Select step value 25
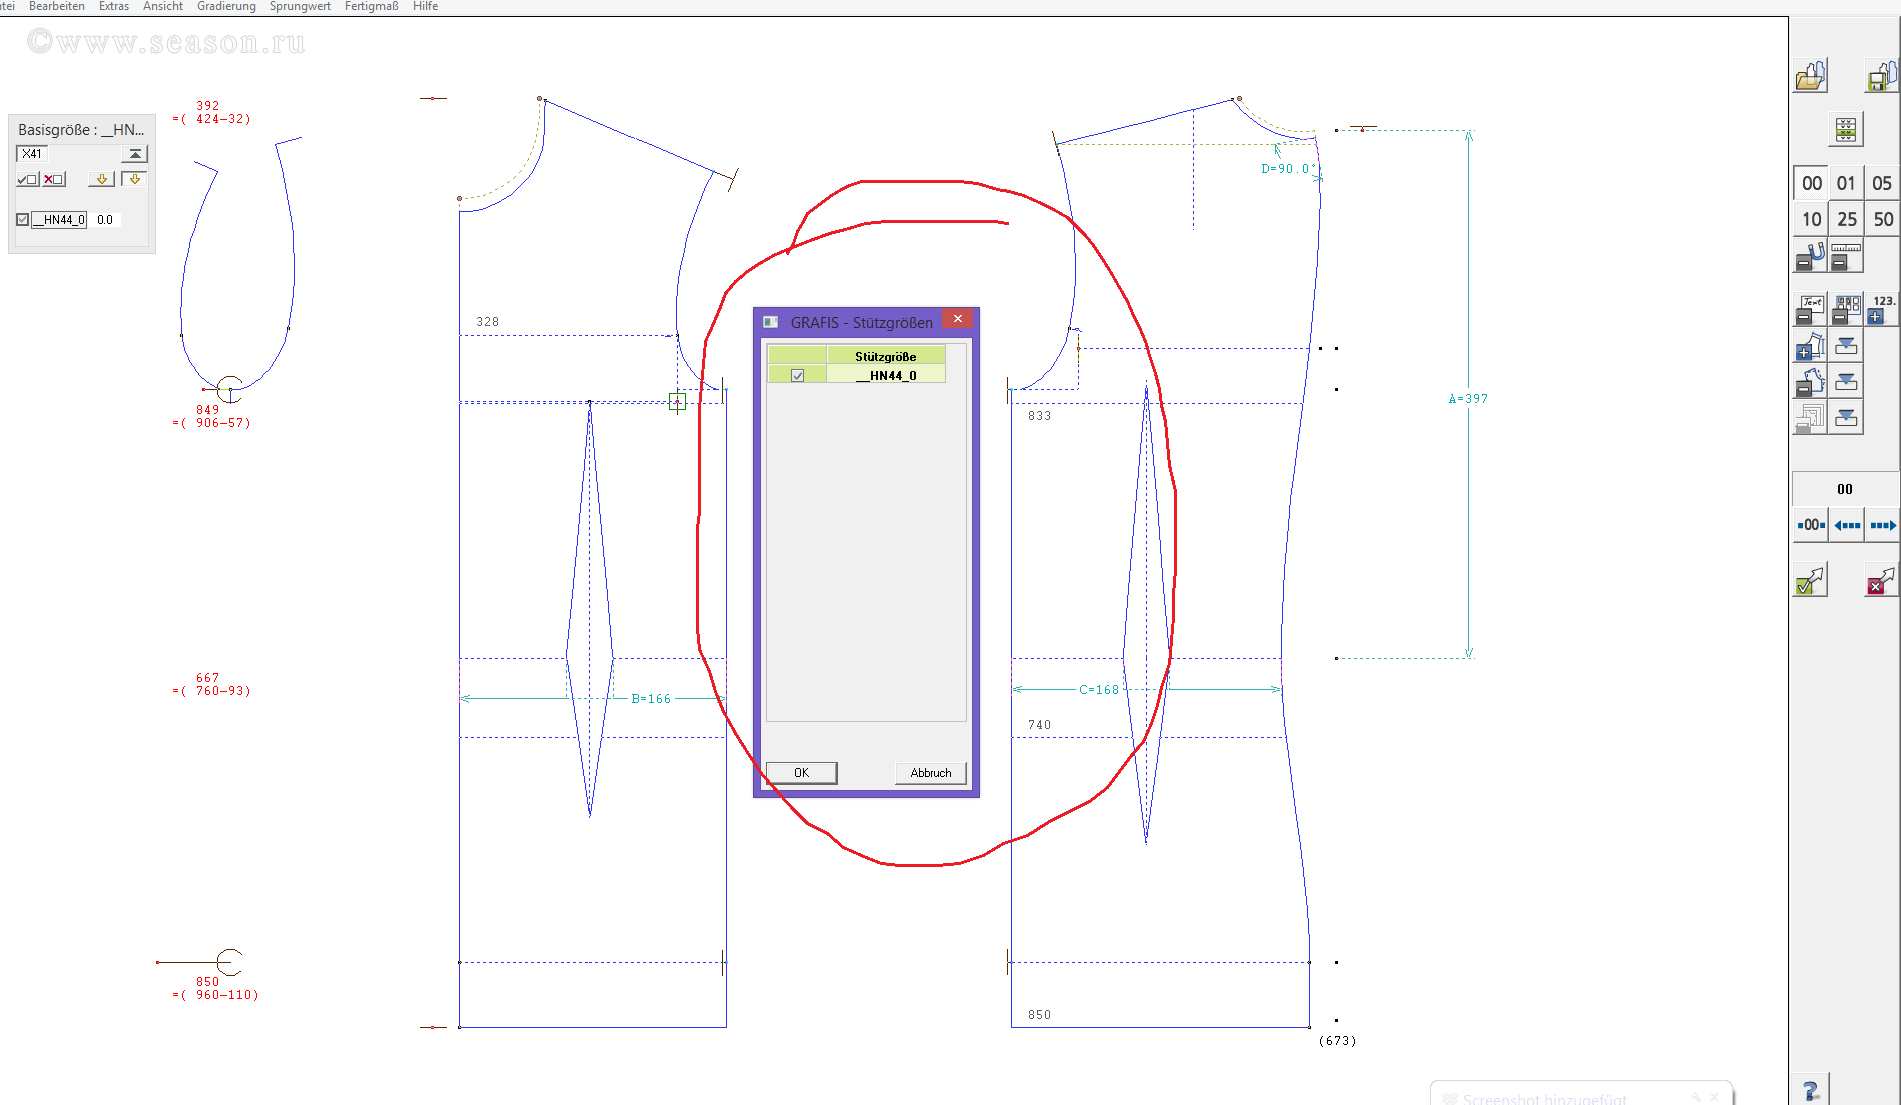This screenshot has height=1105, width=1901. point(1846,219)
